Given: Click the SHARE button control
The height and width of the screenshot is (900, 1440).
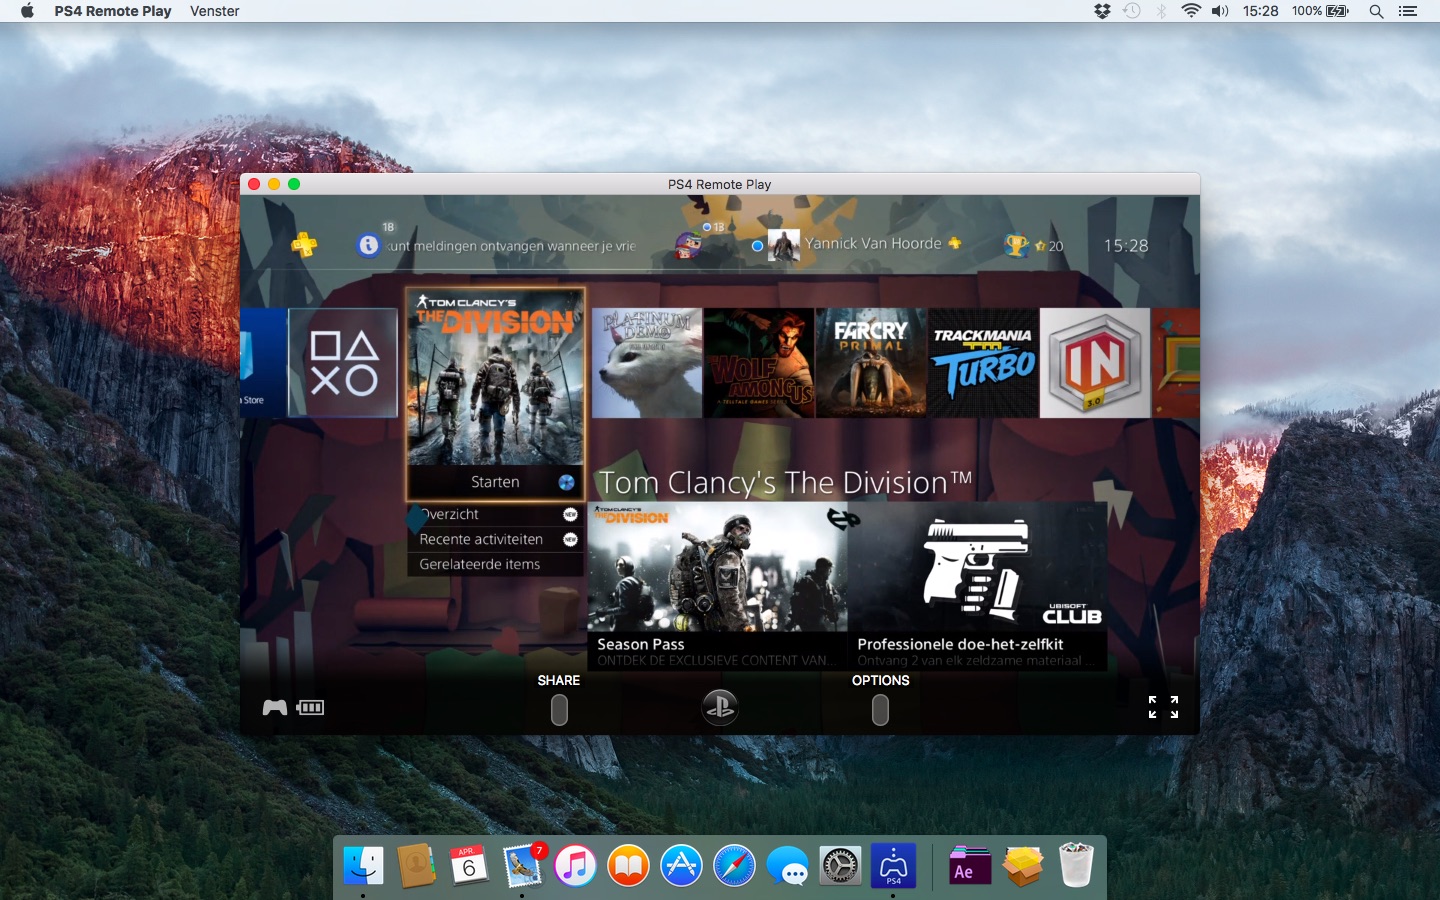Looking at the screenshot, I should point(559,709).
